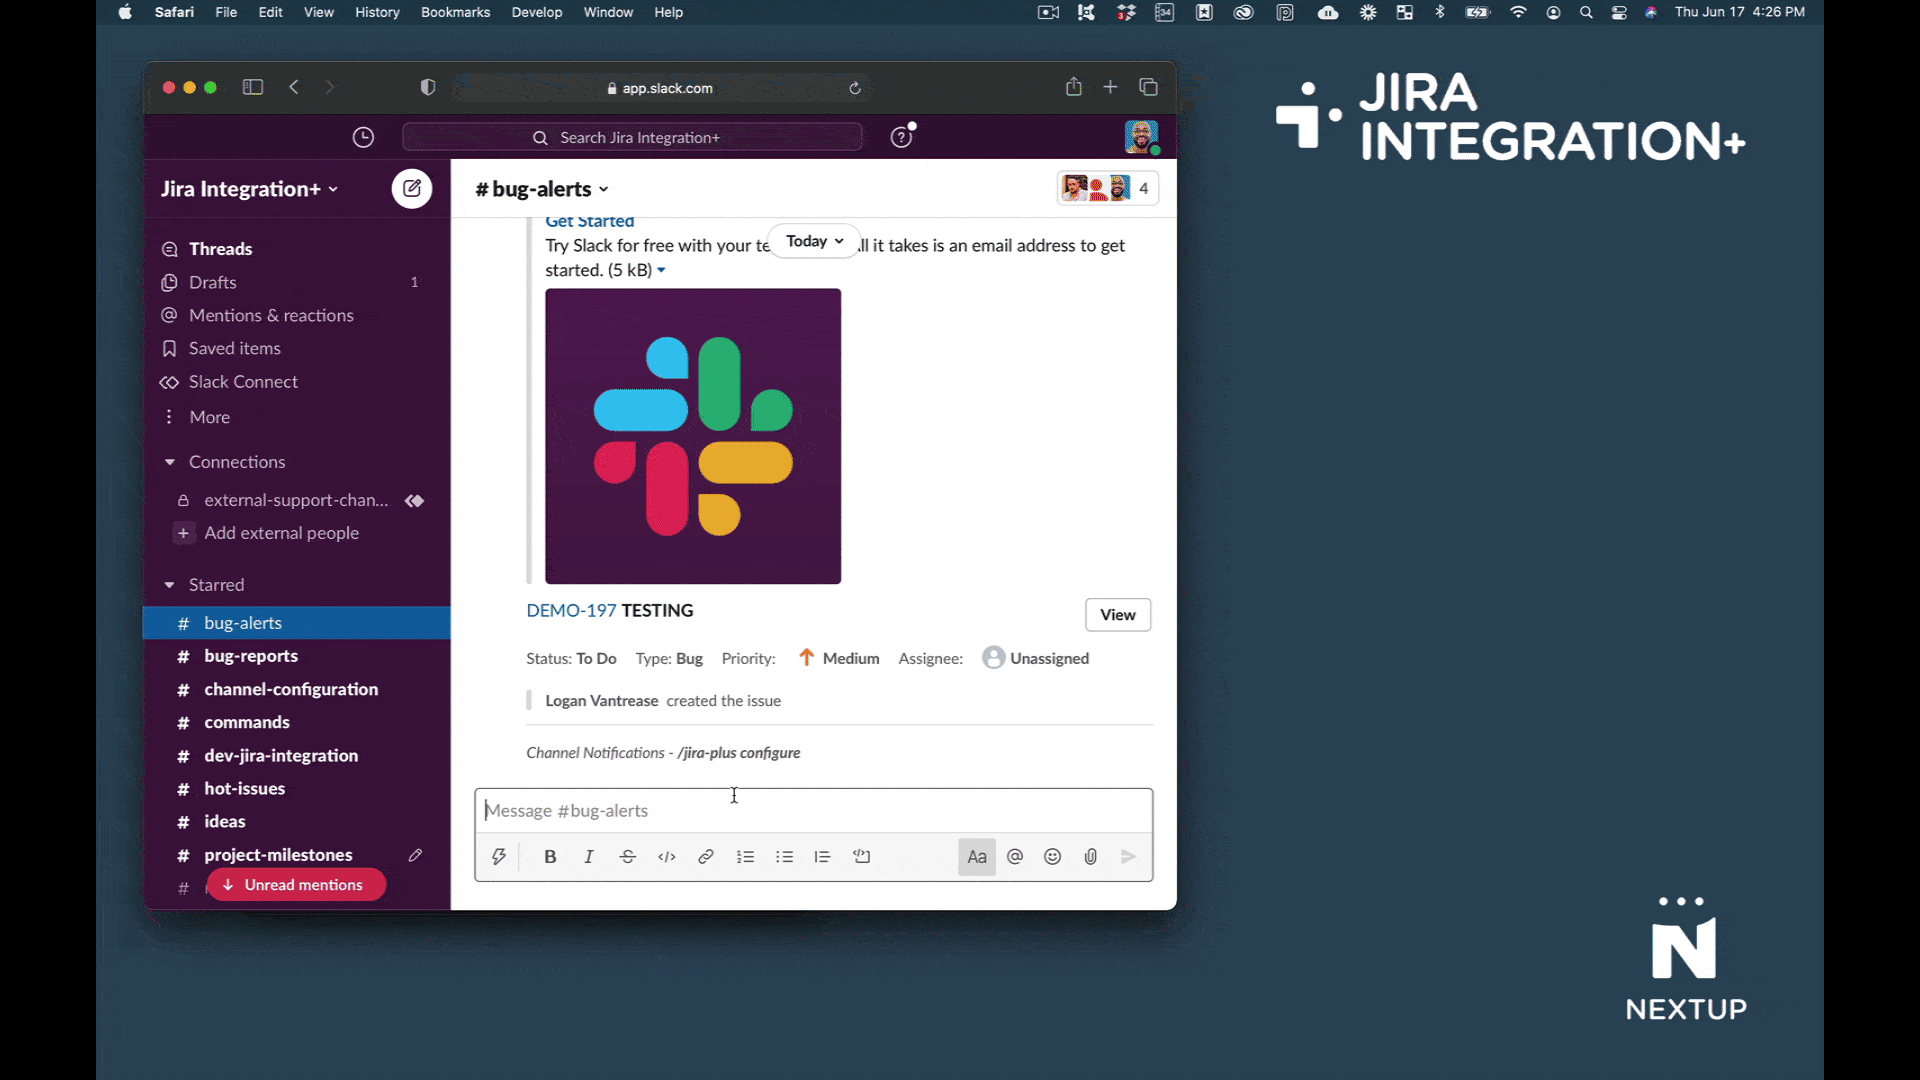
Task: Open the Today date dropdown
Action: click(814, 241)
